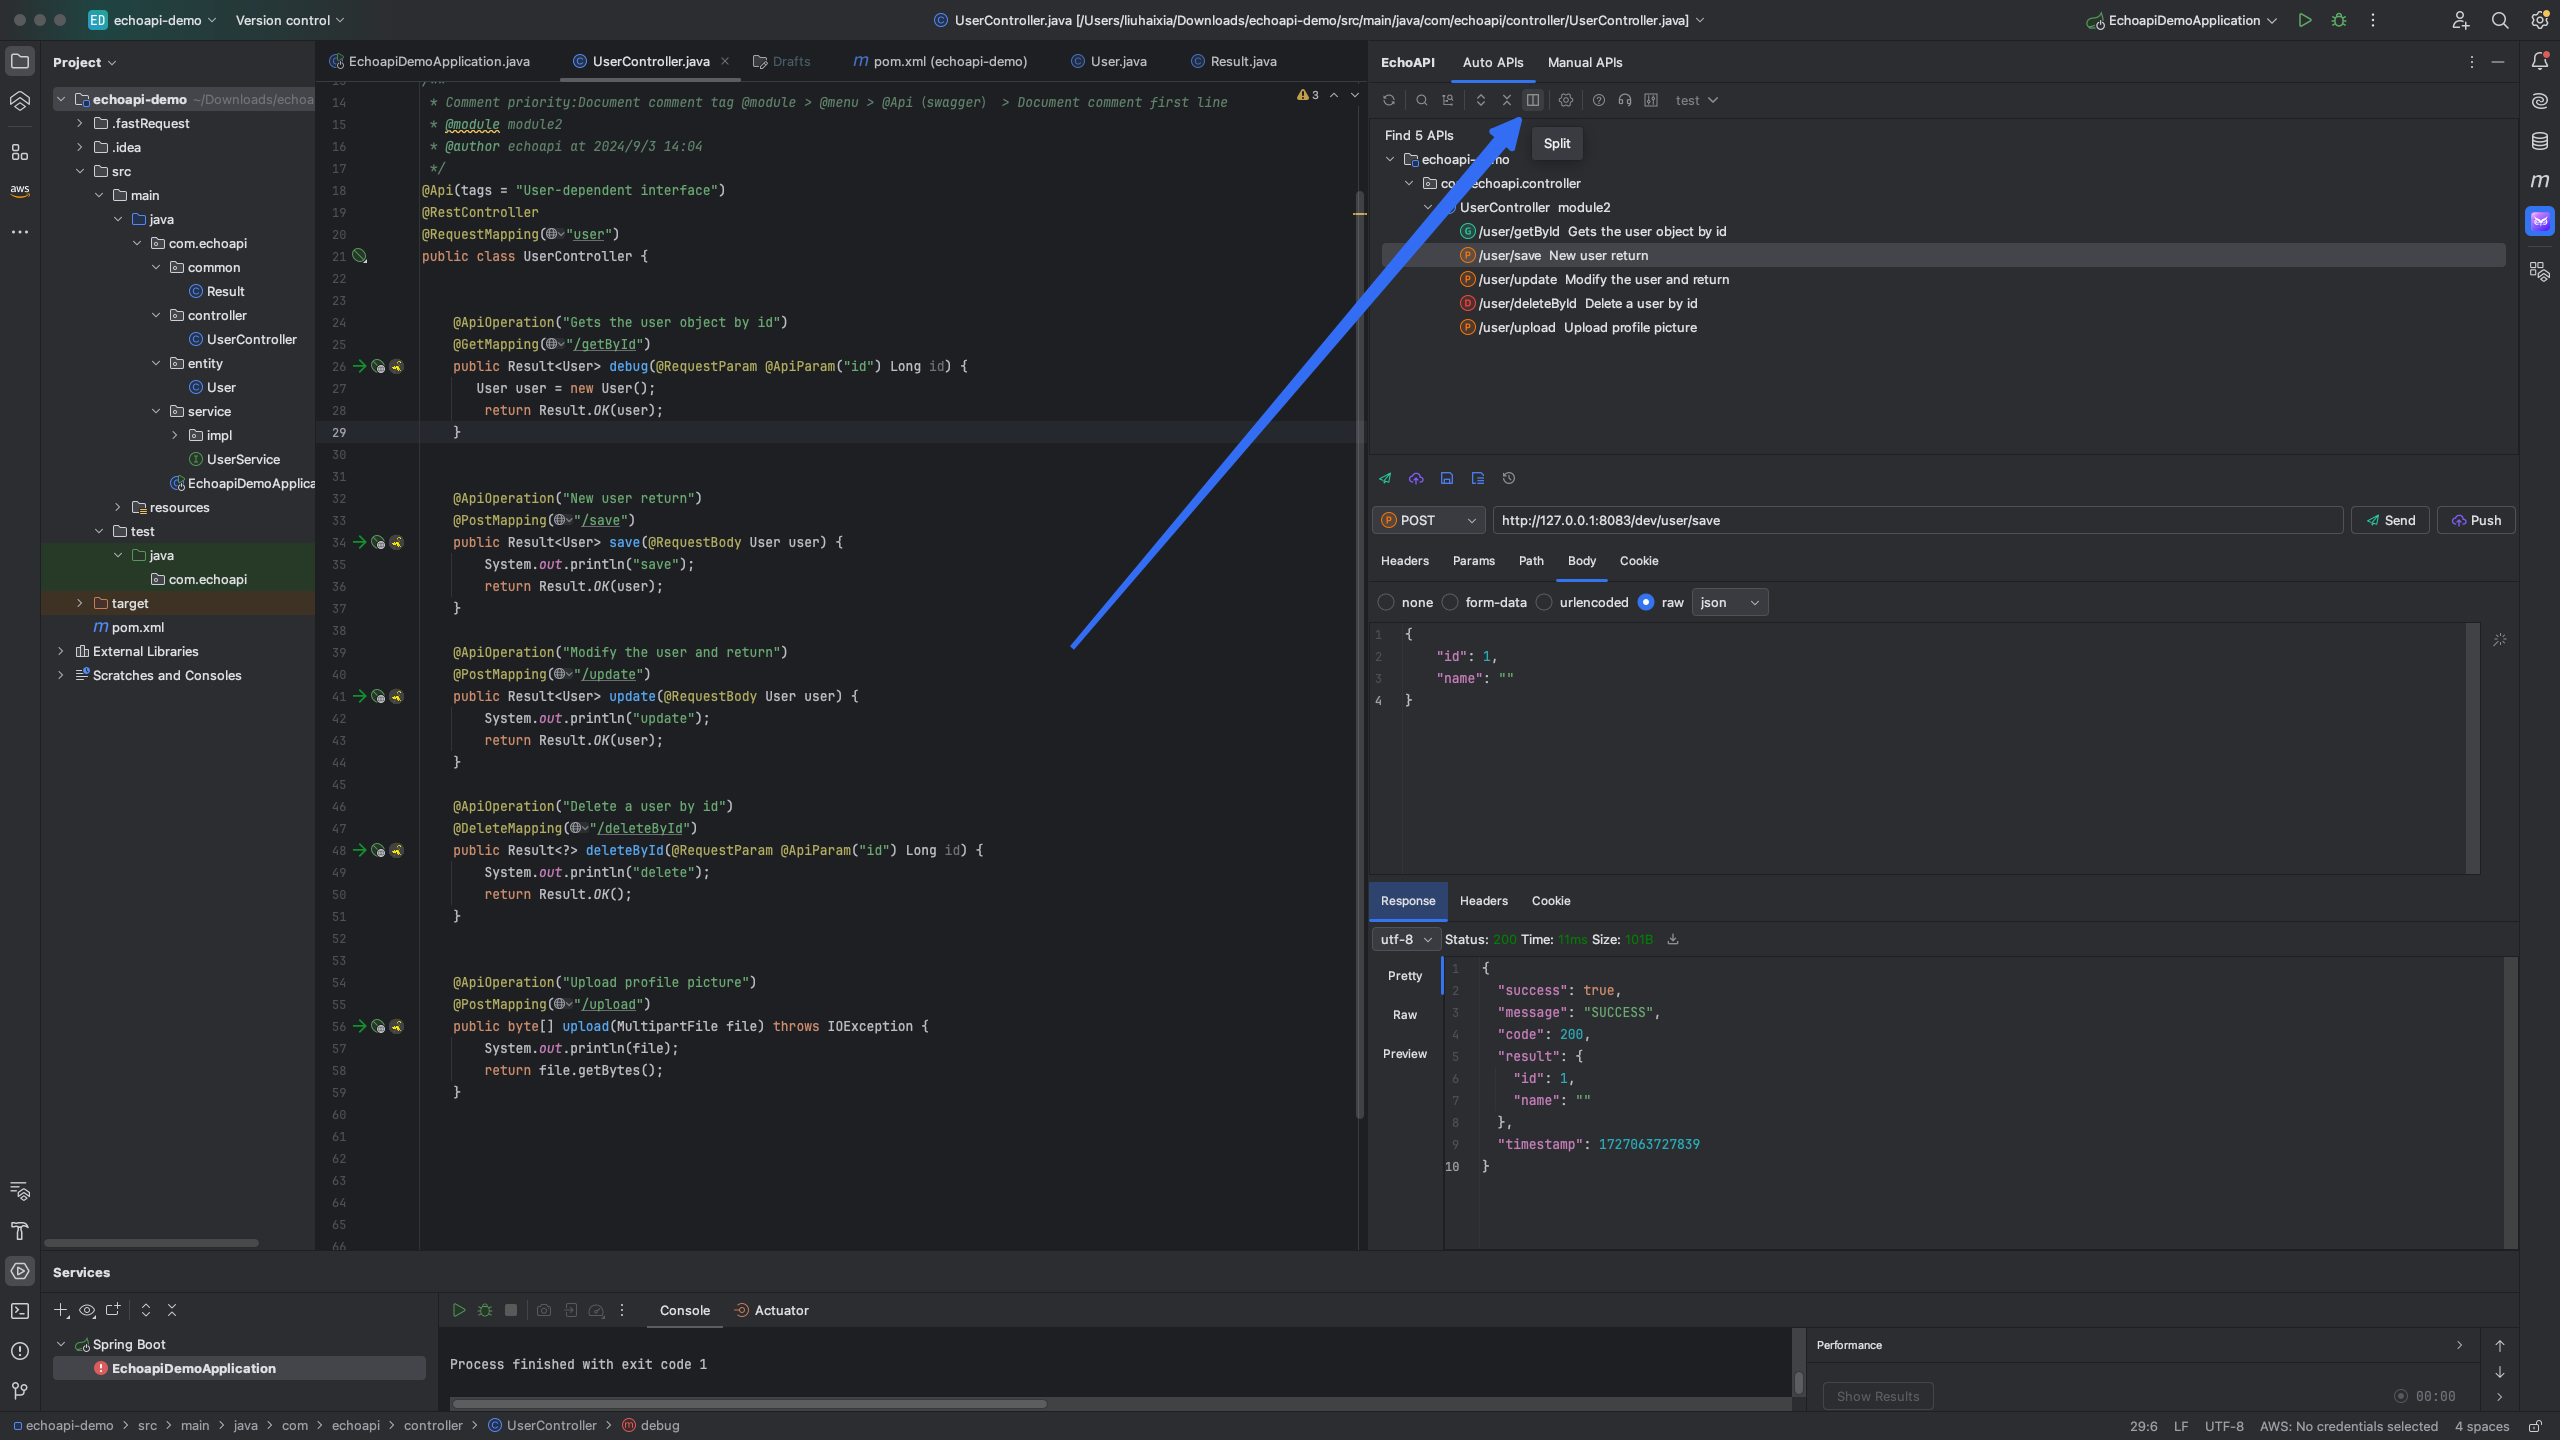Open the Notifications bell icon
This screenshot has width=2560, height=1440.
[2540, 61]
